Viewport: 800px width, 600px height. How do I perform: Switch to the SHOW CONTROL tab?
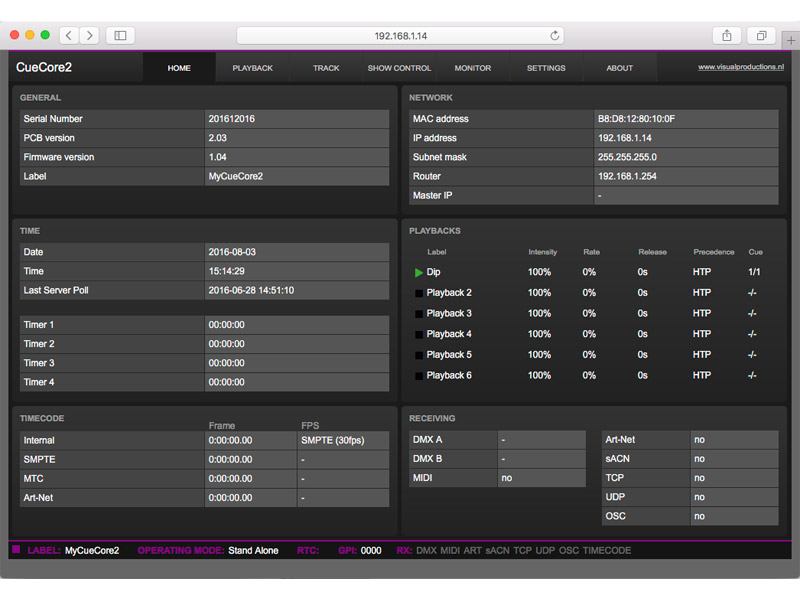pos(399,68)
